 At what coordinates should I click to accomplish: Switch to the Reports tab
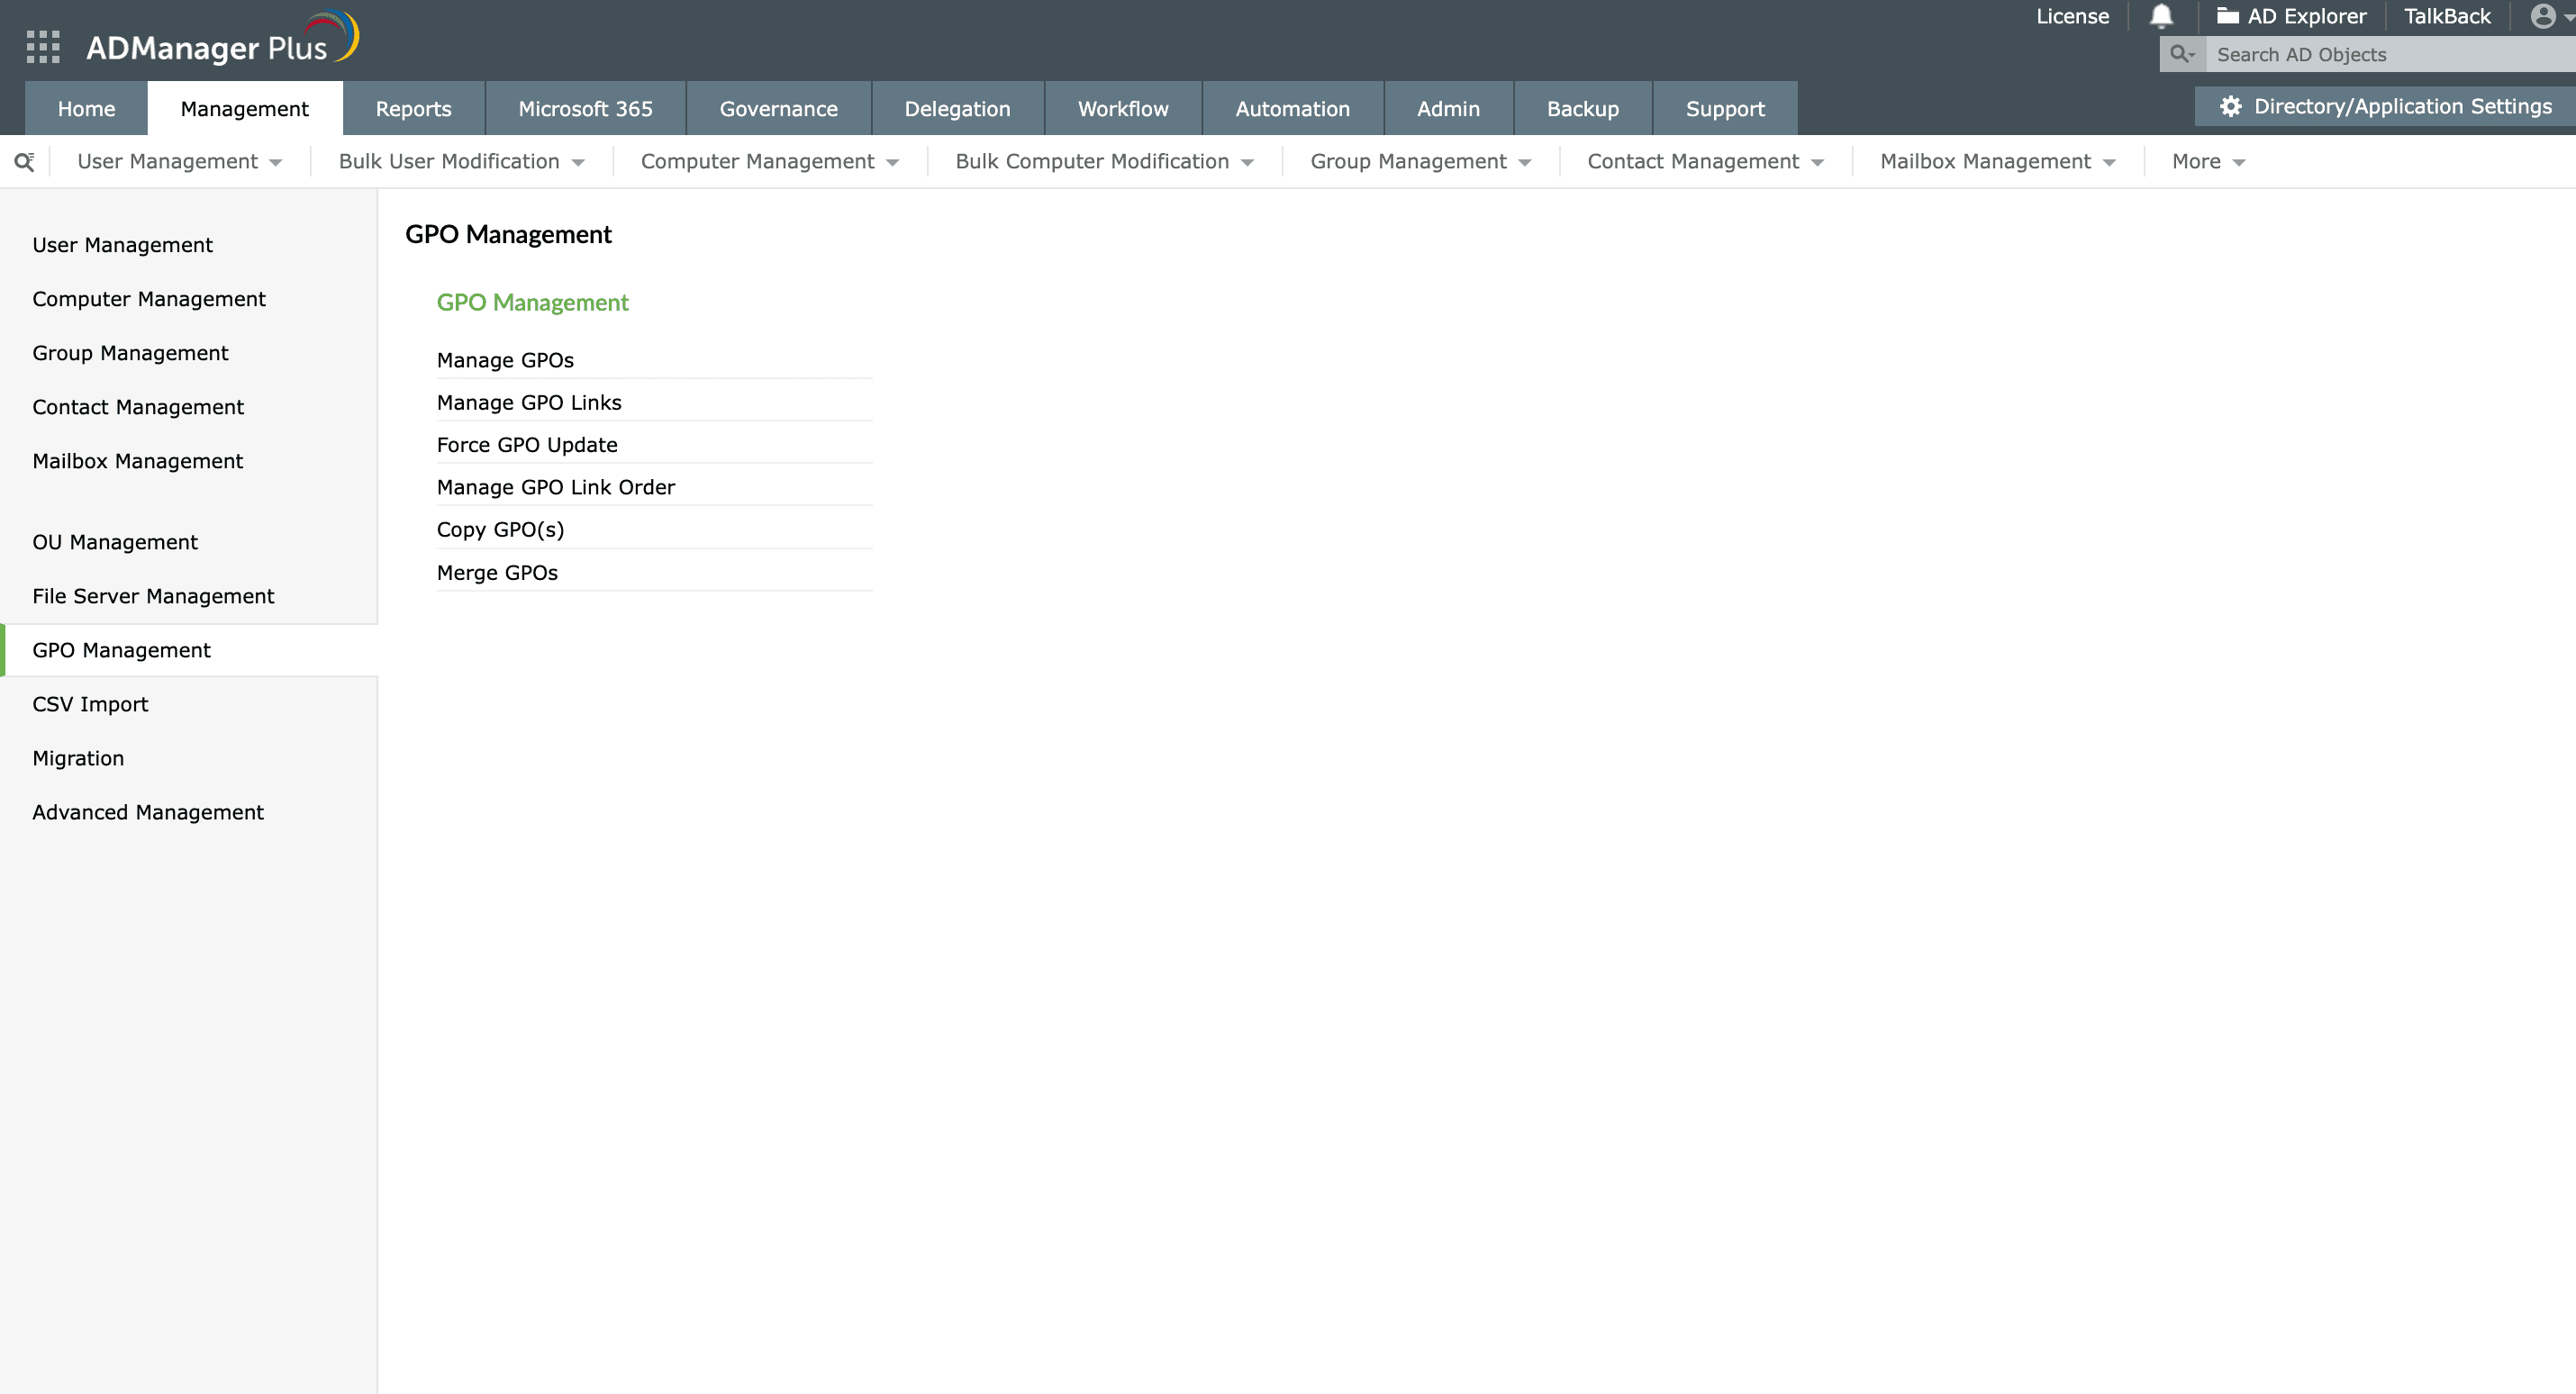pyautogui.click(x=413, y=109)
